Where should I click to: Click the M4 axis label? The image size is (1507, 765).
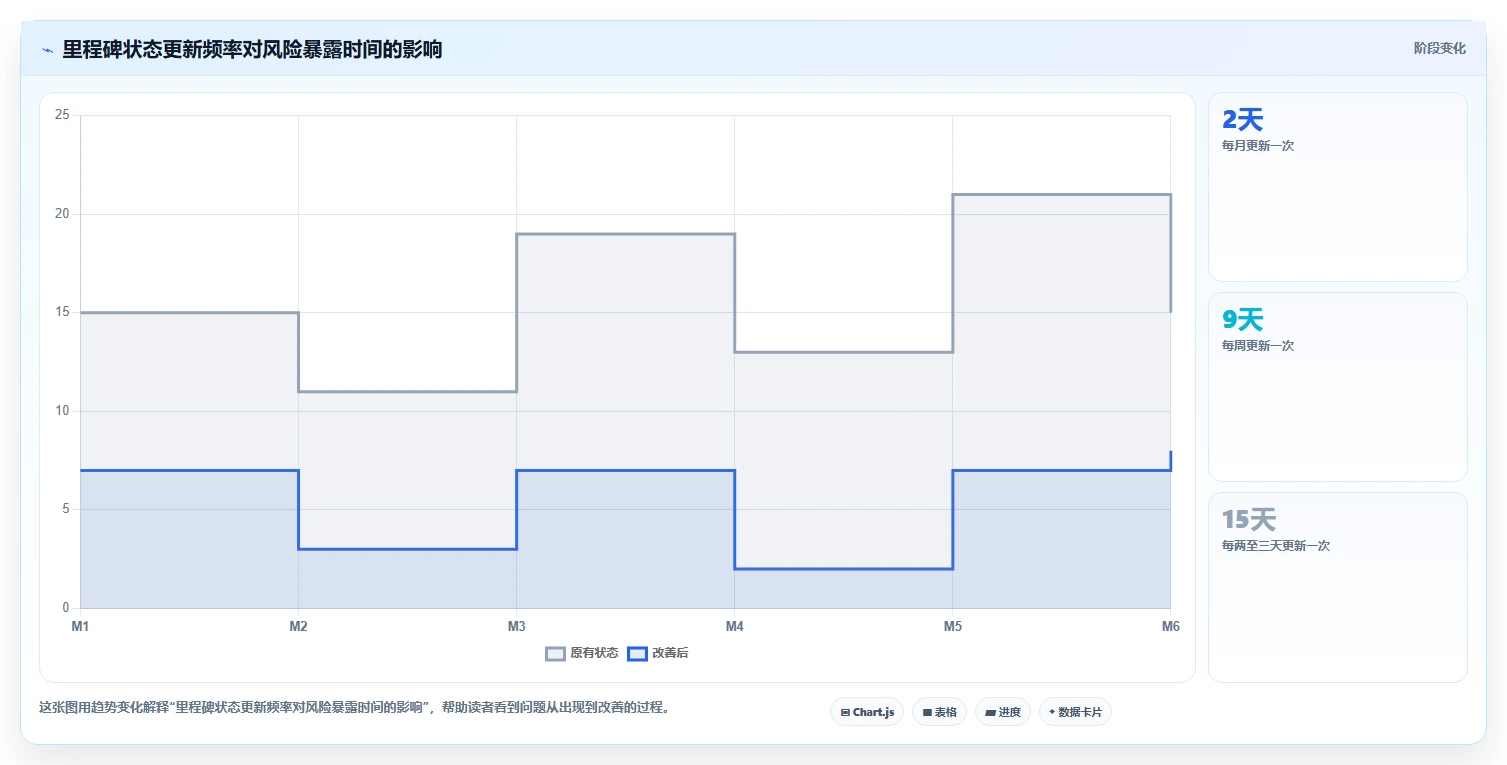tap(734, 627)
